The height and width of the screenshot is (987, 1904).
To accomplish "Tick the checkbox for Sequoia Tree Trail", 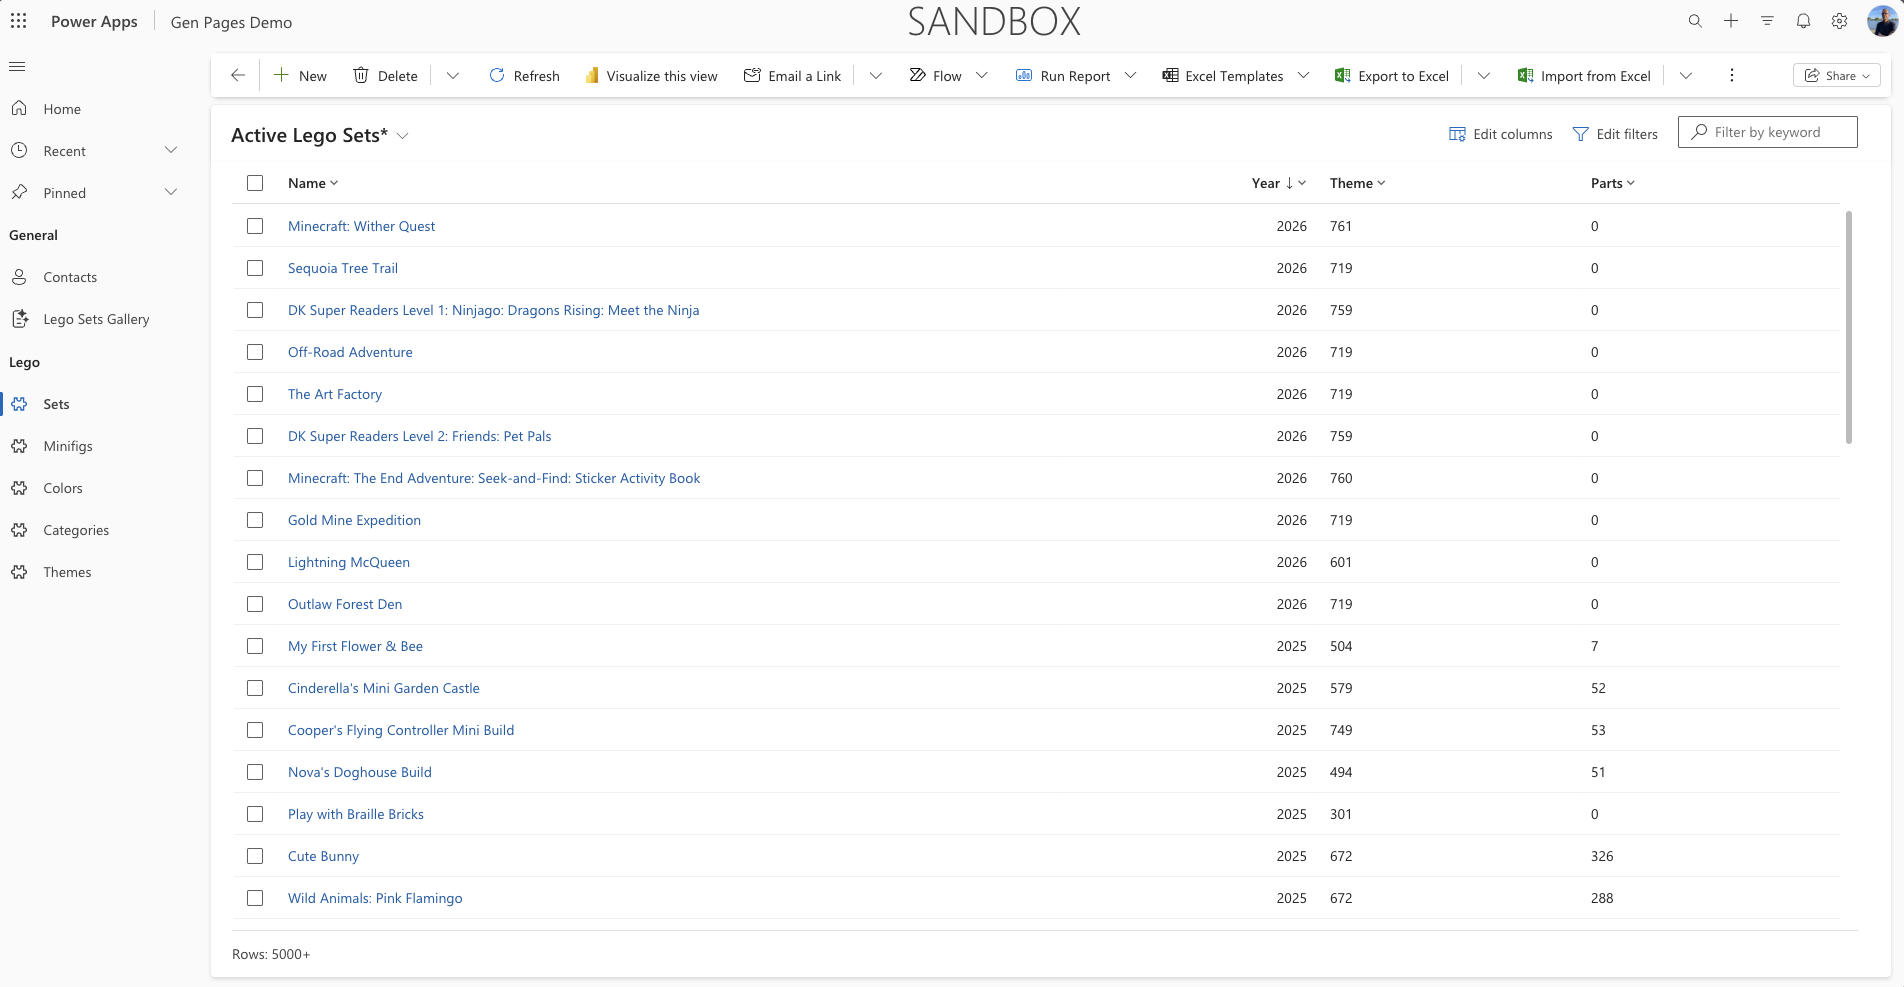I will pyautogui.click(x=255, y=268).
